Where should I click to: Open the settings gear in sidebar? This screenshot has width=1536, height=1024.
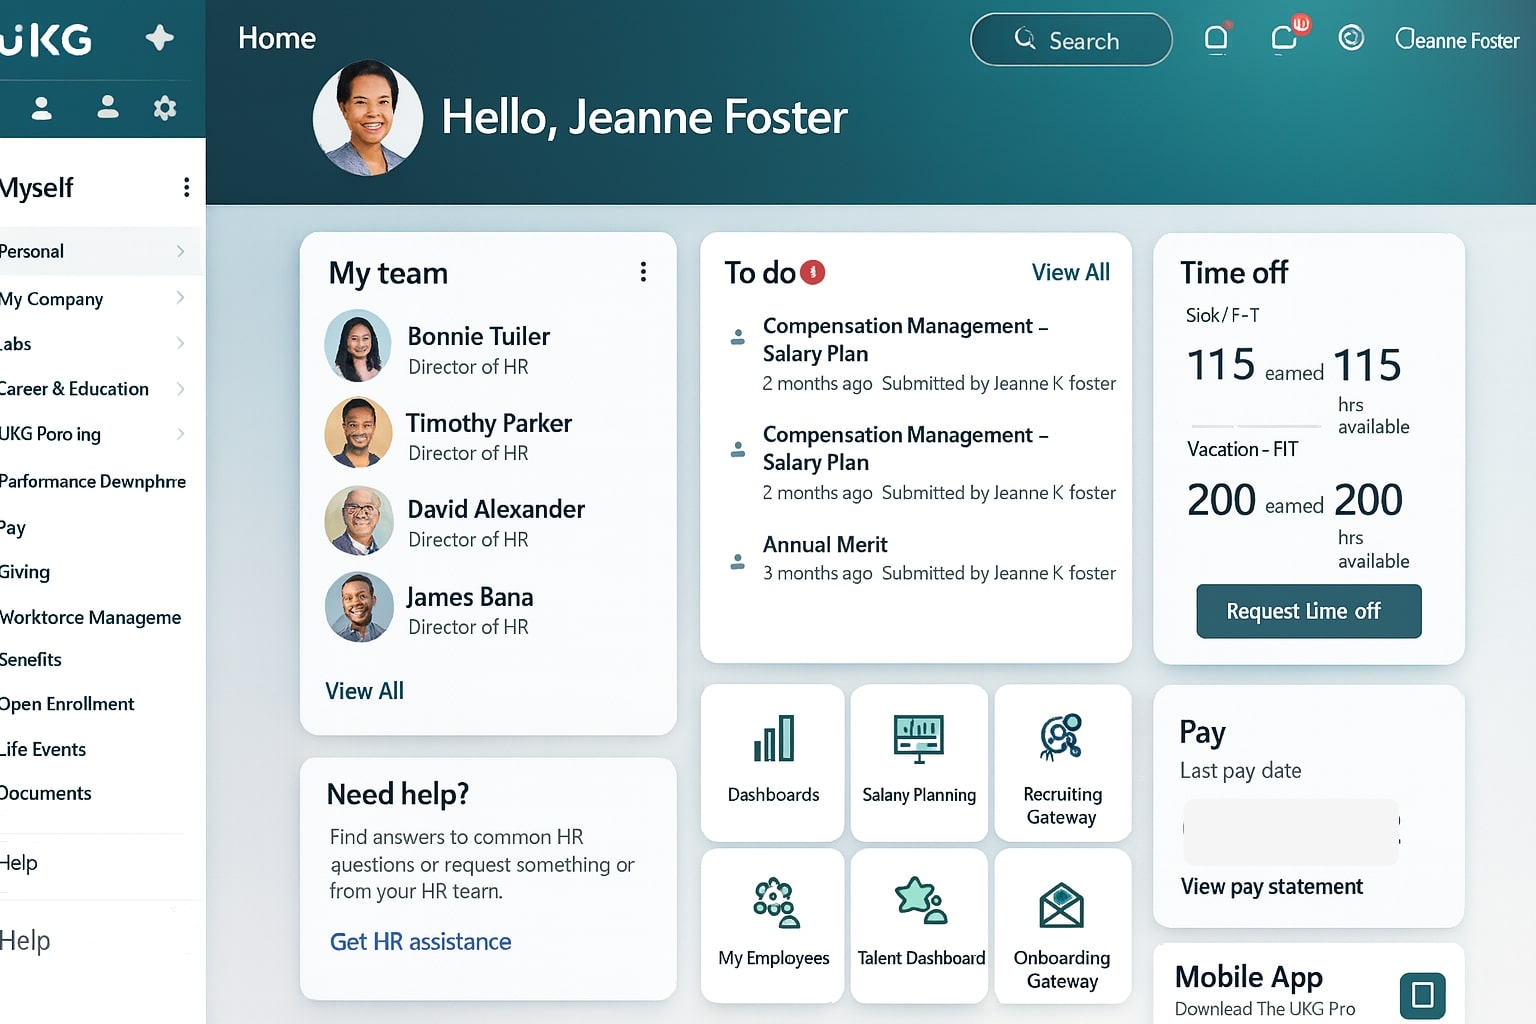click(165, 108)
